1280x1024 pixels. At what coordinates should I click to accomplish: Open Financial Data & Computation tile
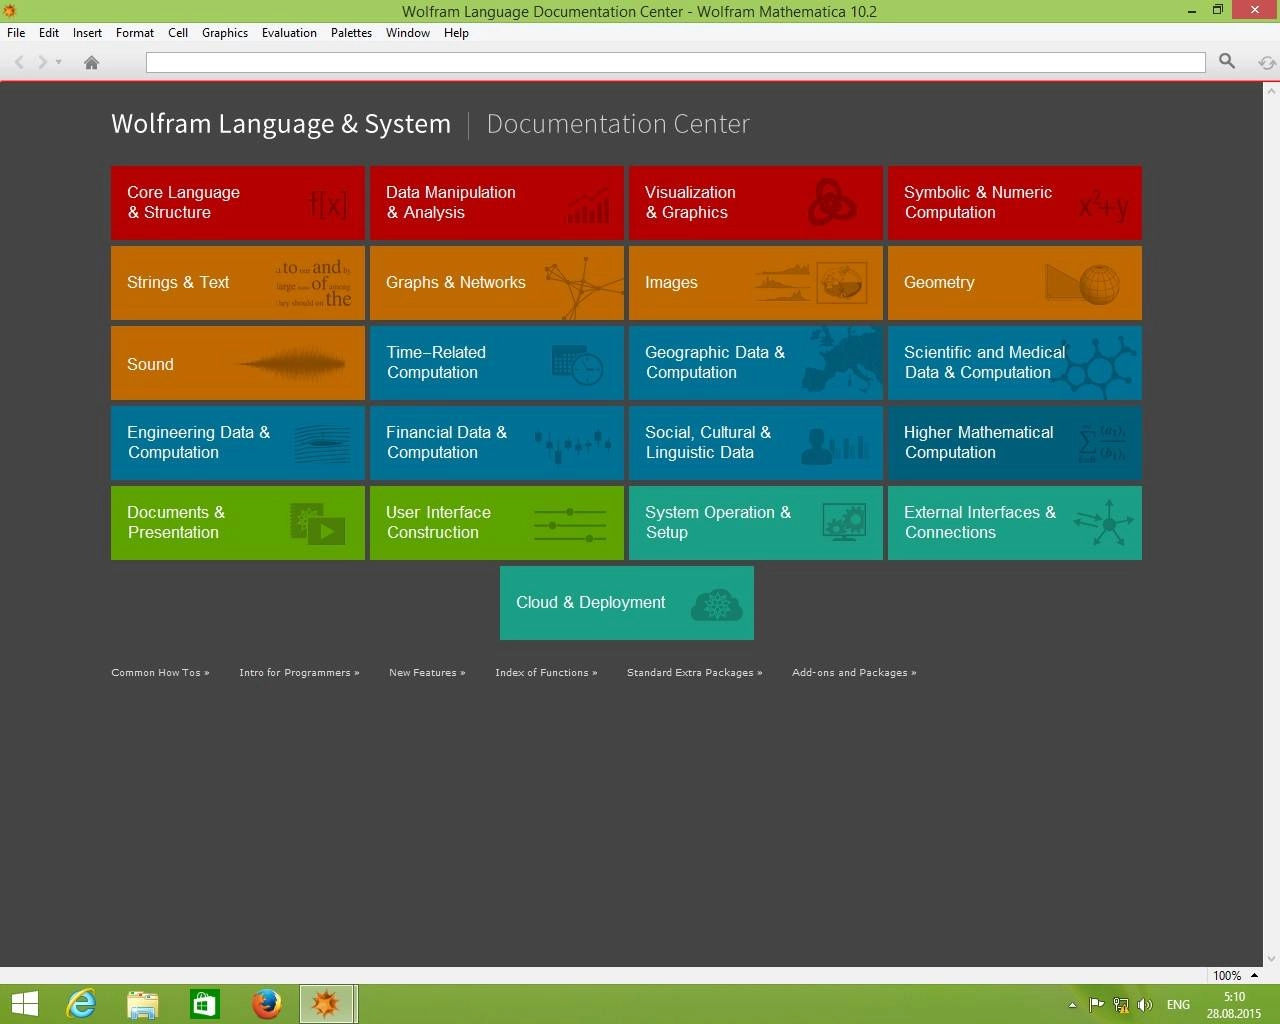(497, 443)
